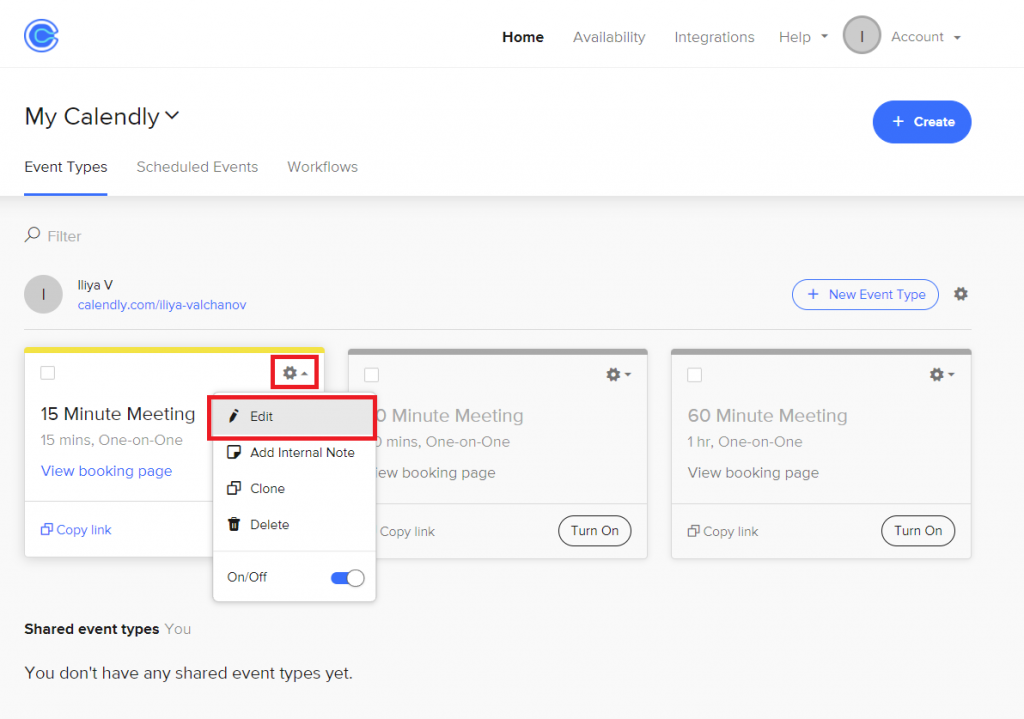1024x719 pixels.
Task: Open the gear dropdown on middle event card
Action: (x=618, y=374)
